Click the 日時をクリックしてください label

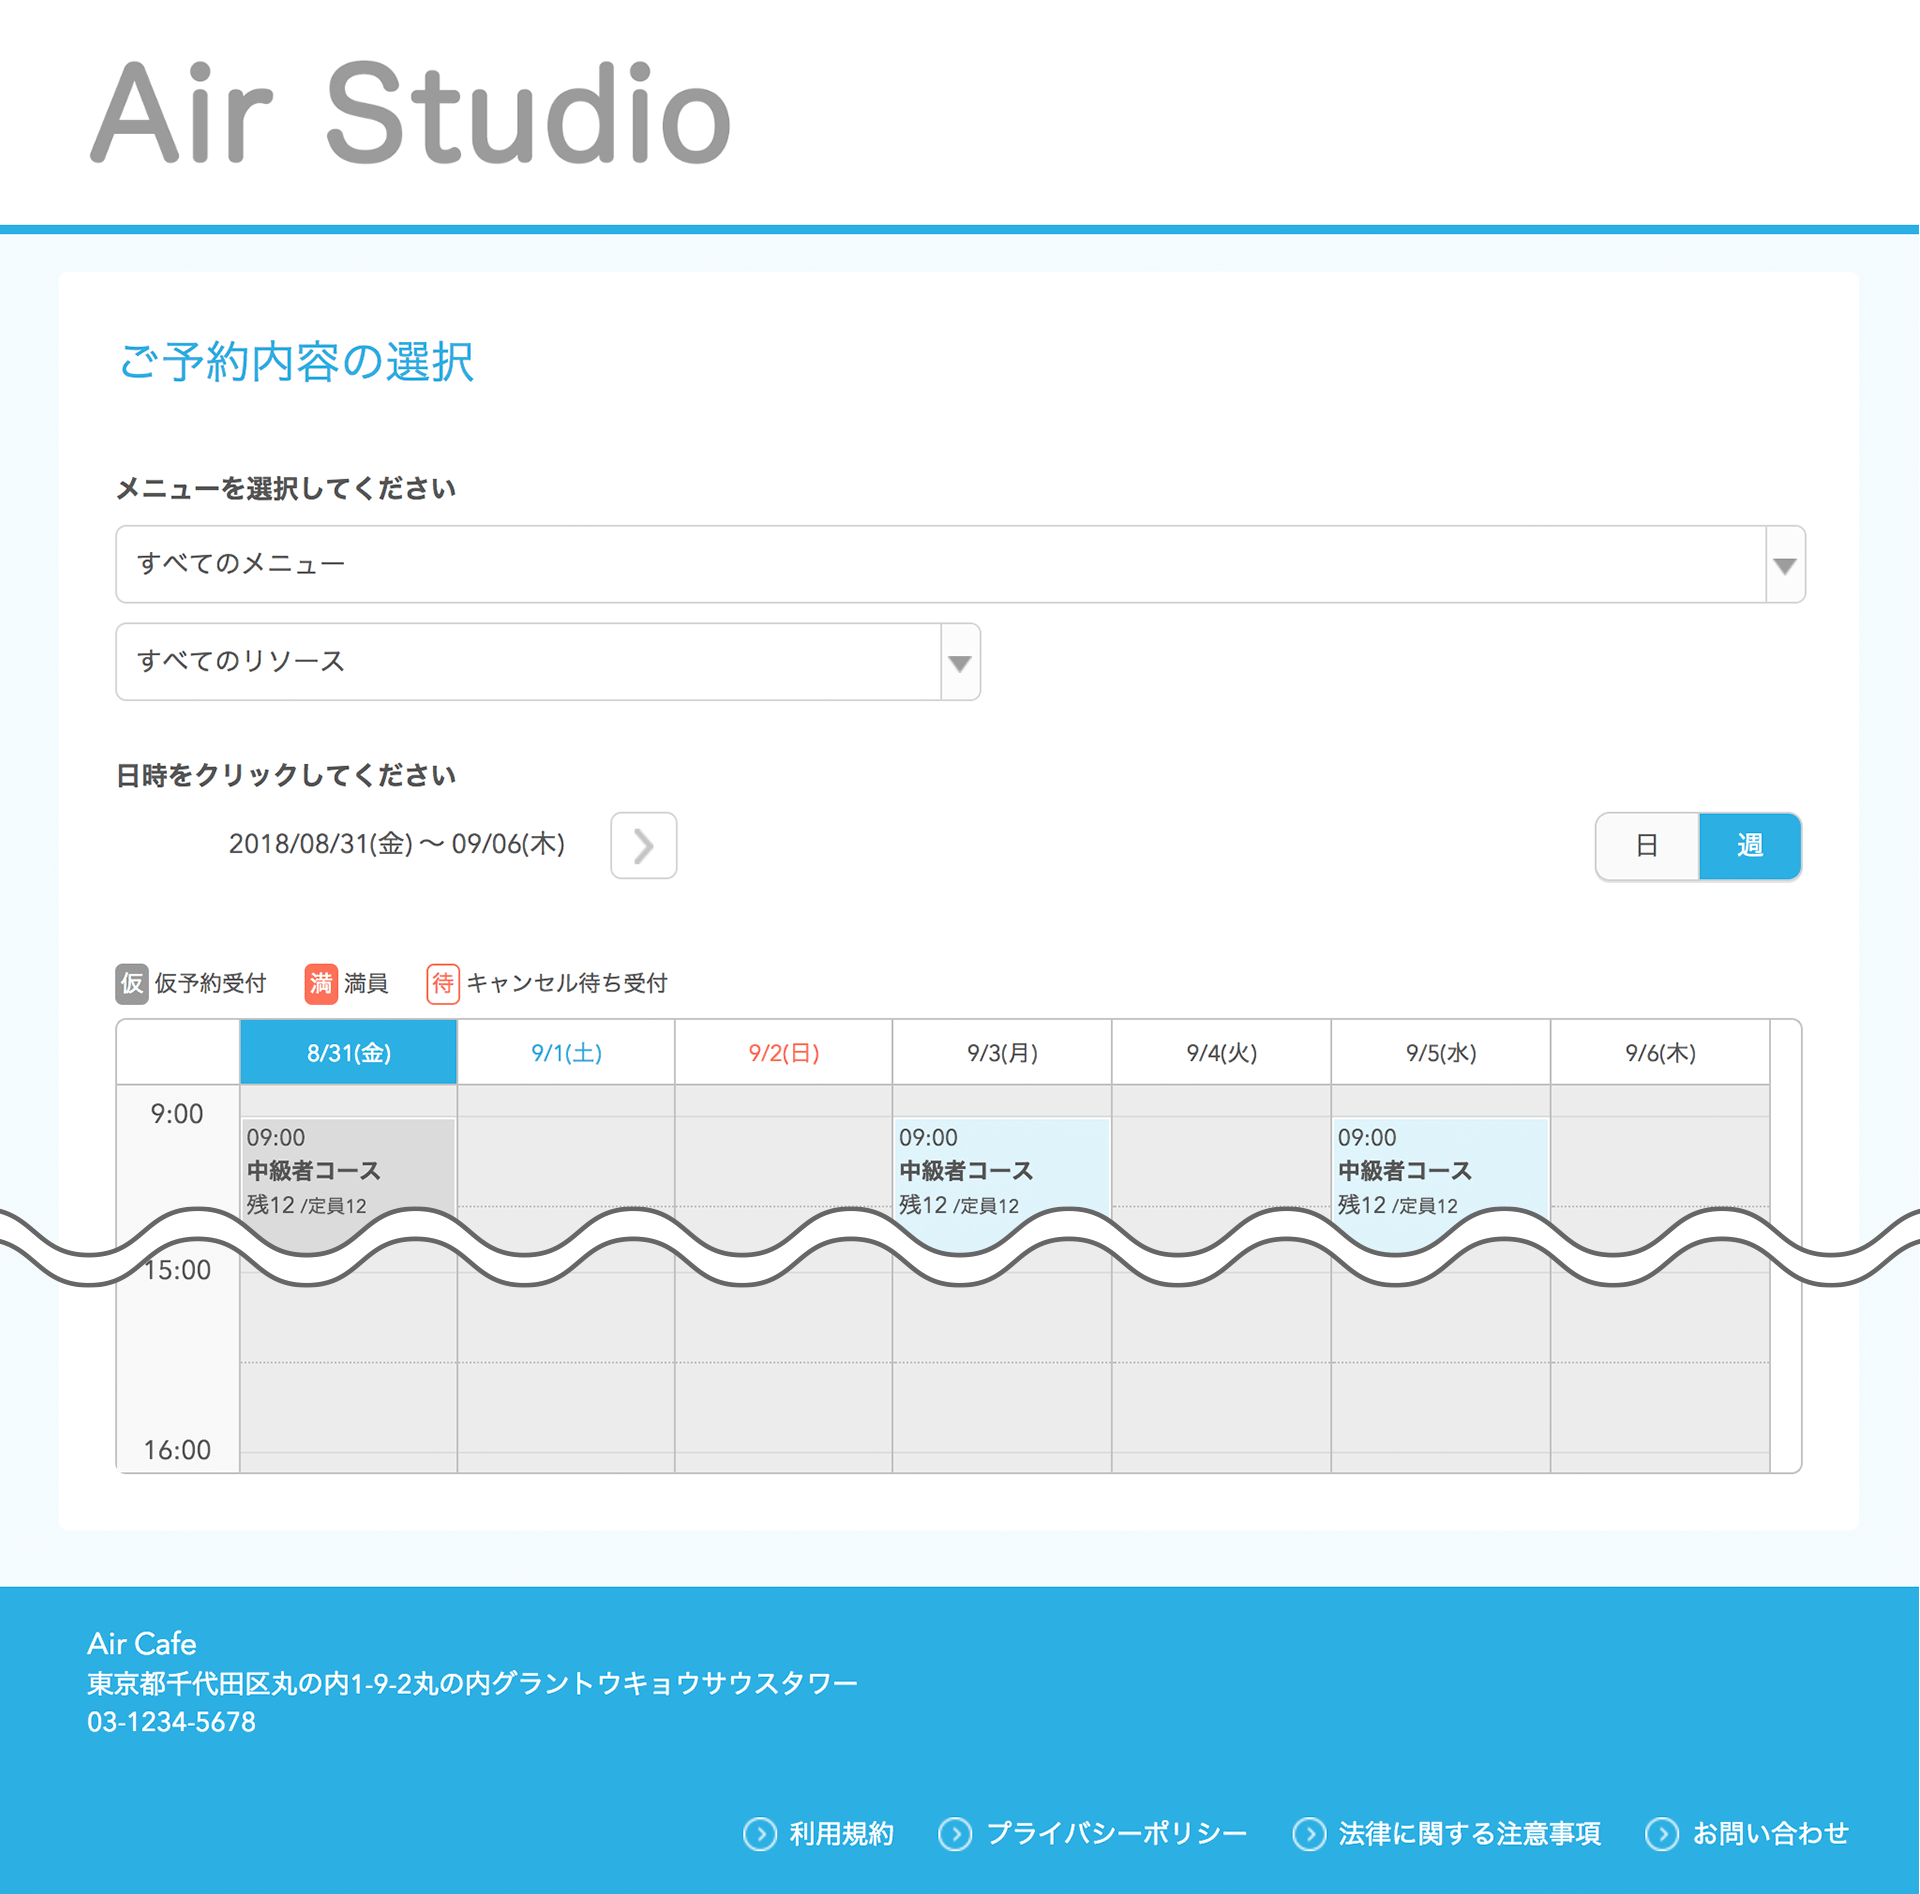(286, 776)
